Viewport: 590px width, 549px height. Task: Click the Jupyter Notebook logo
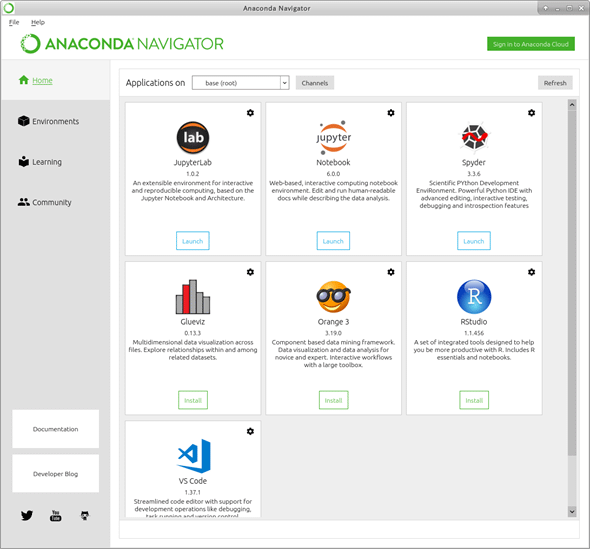333,137
